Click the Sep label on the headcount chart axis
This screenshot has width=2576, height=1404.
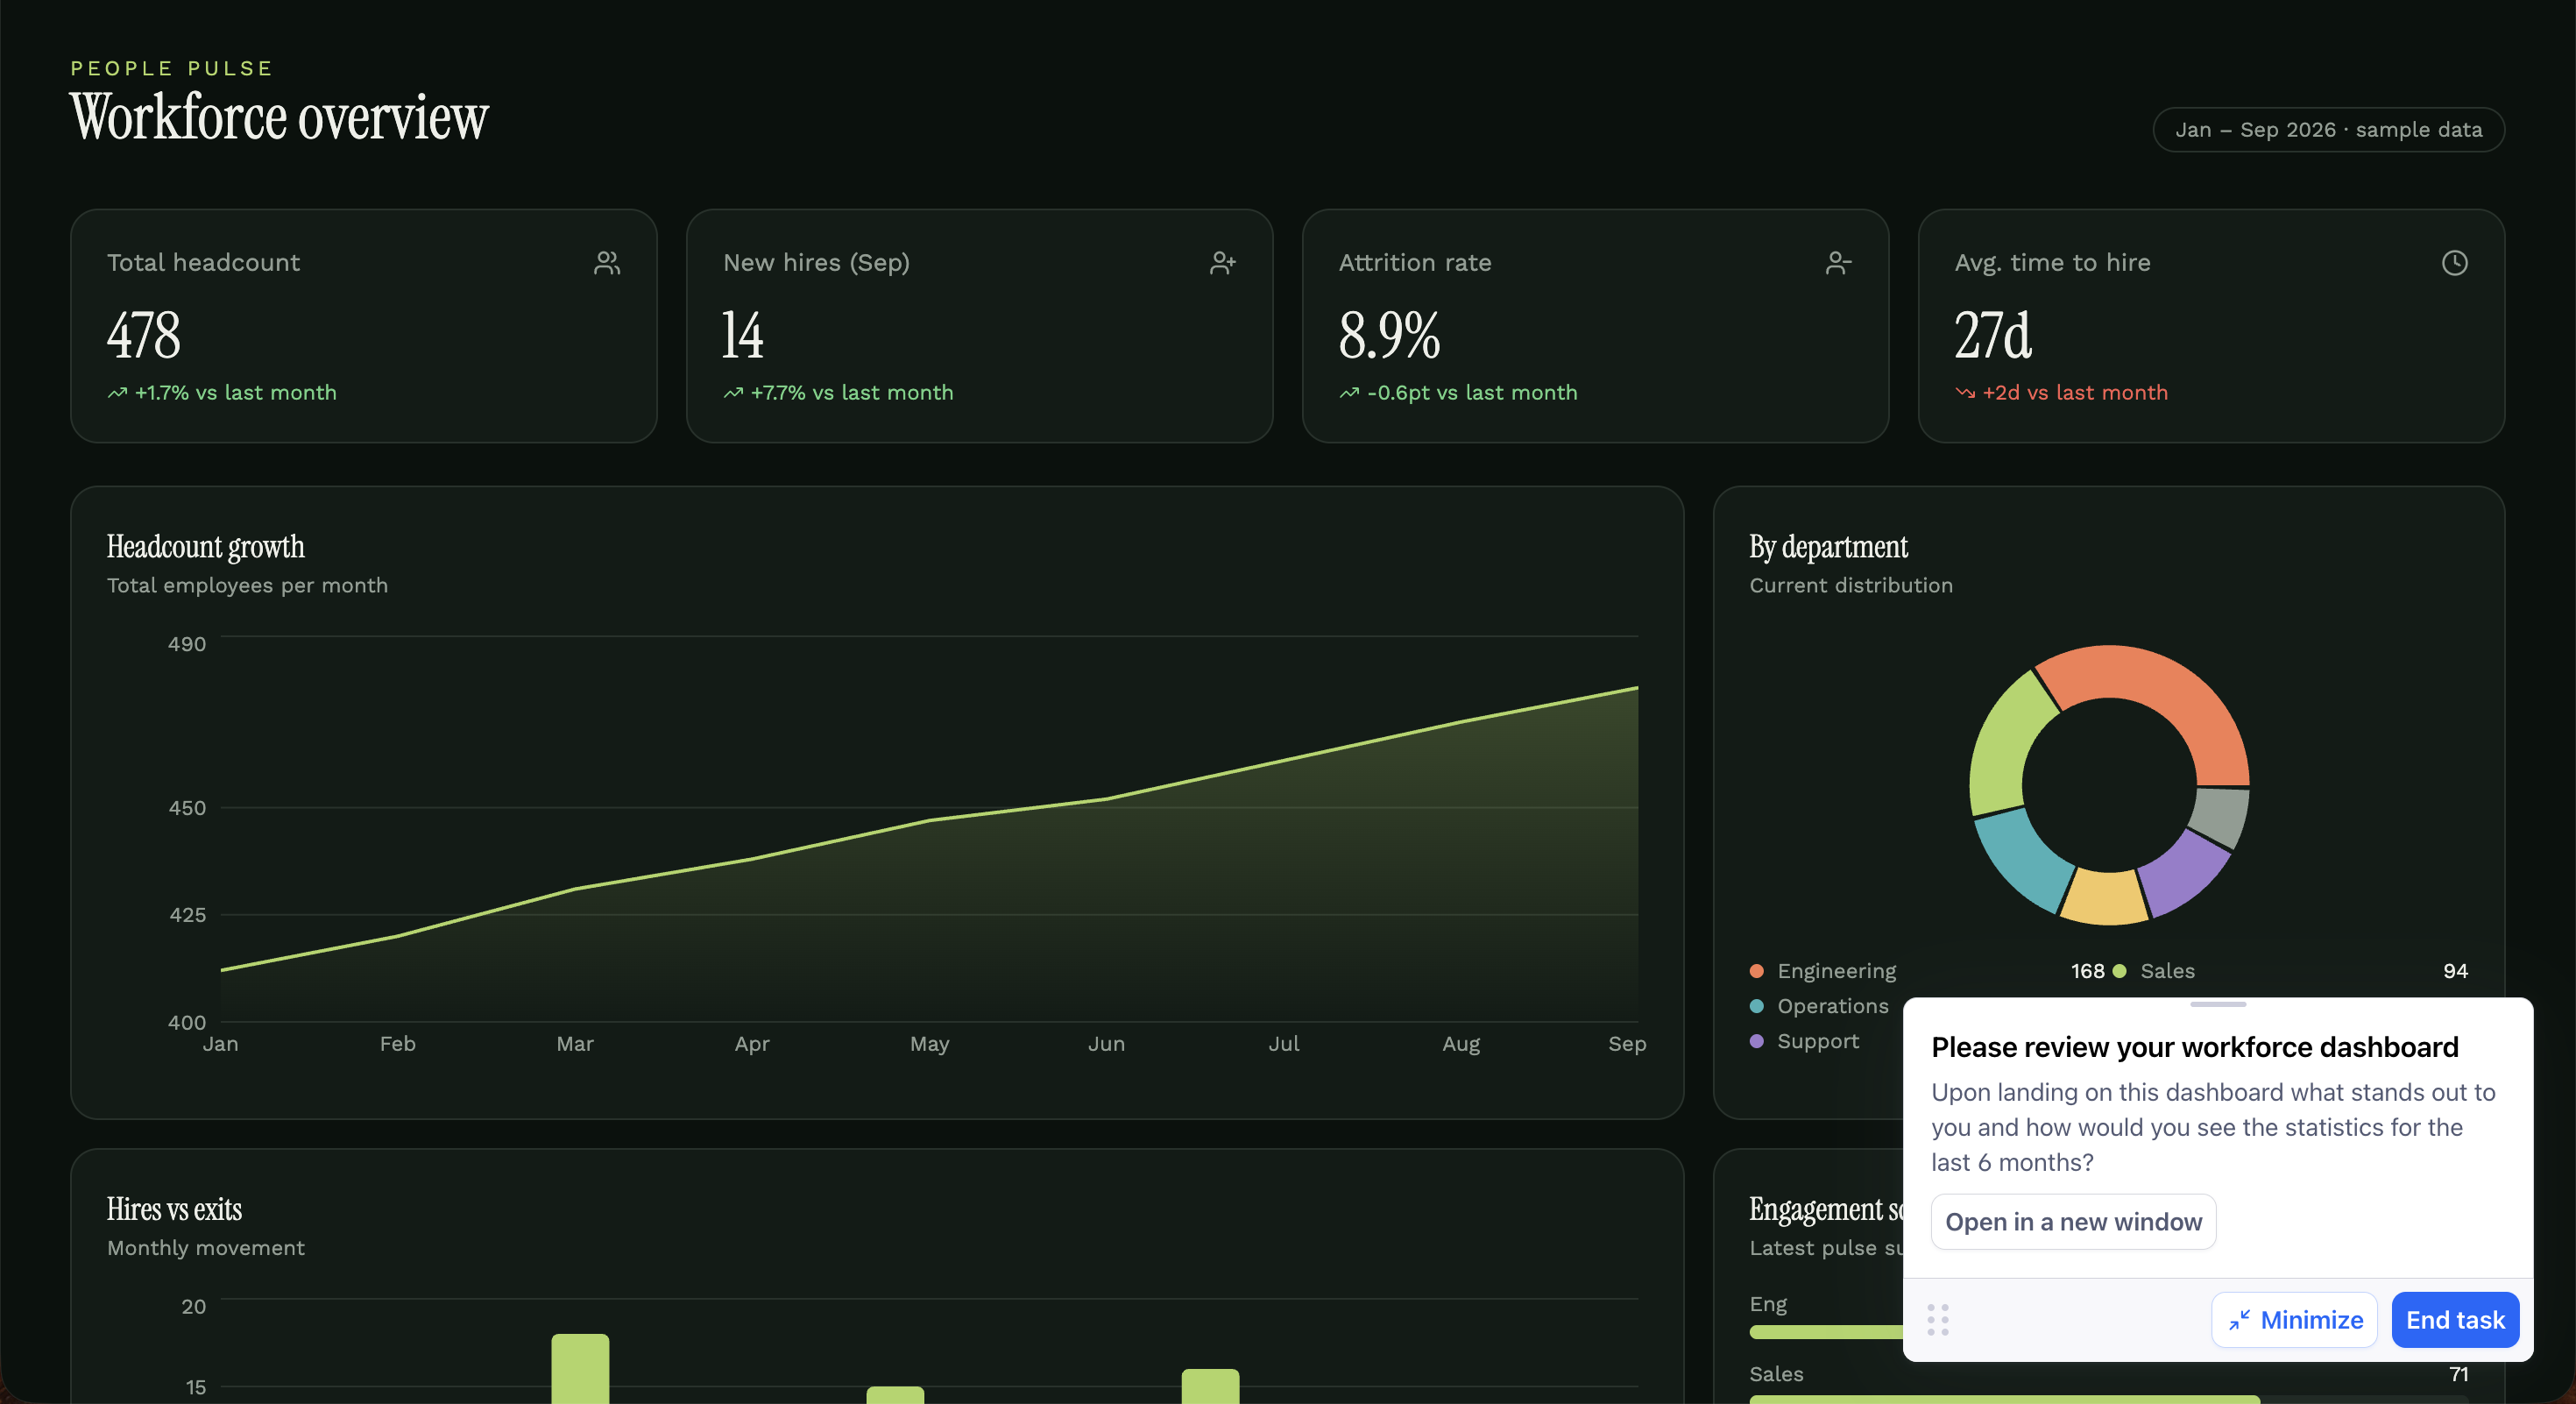coord(1627,1044)
